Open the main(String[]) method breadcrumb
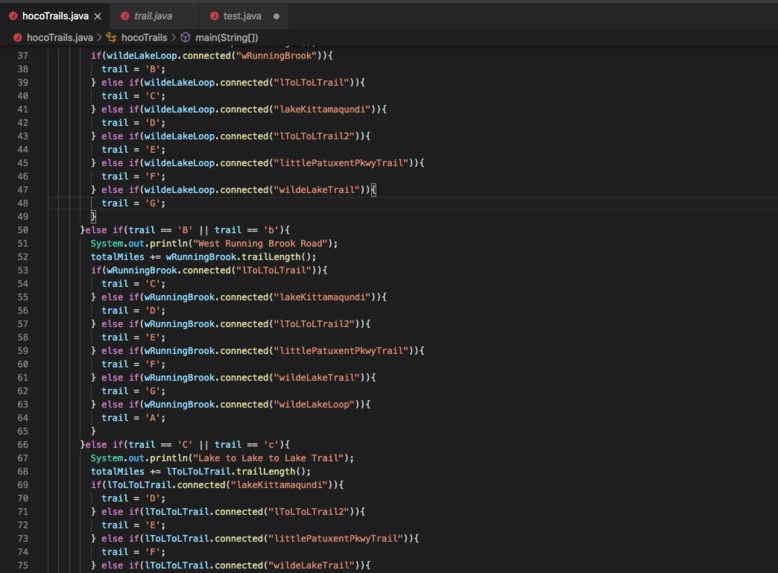The height and width of the screenshot is (573, 778). [x=227, y=37]
